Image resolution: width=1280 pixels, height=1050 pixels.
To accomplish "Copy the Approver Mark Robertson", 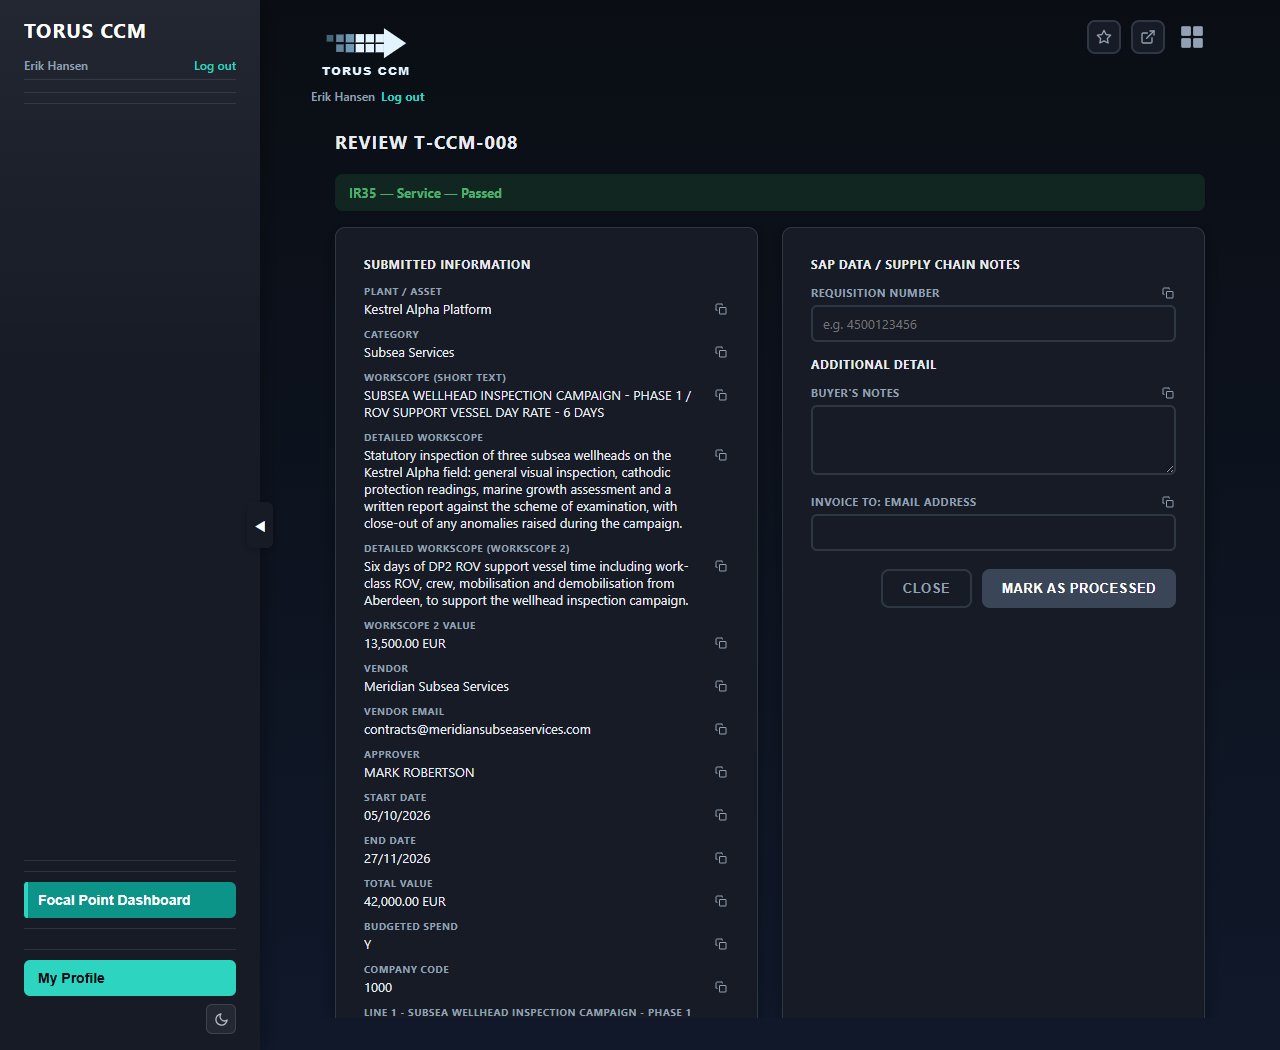I will (x=720, y=772).
